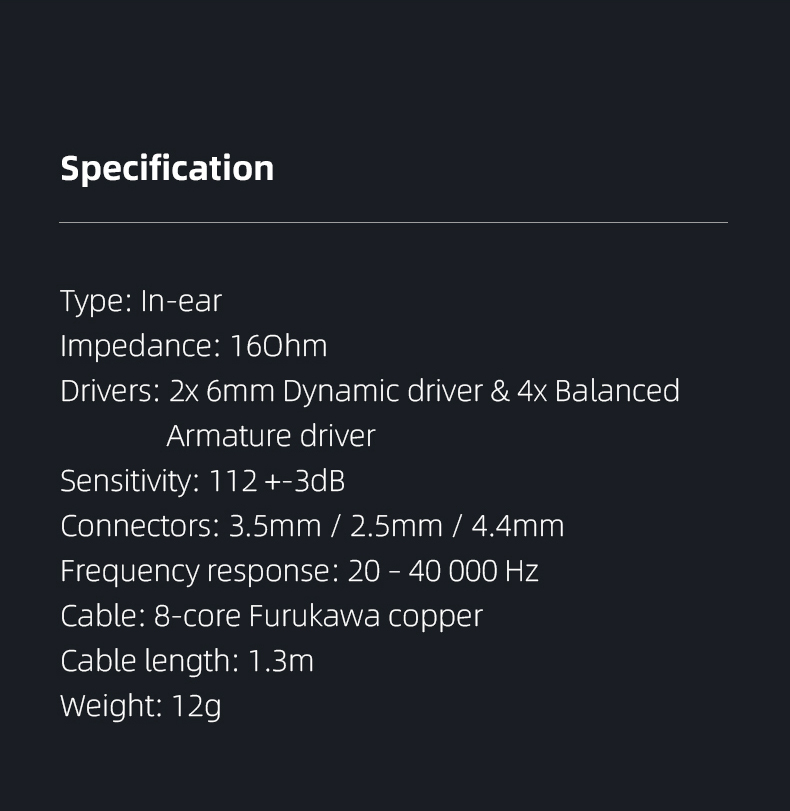Click the "Frequency response:" label

click(199, 571)
